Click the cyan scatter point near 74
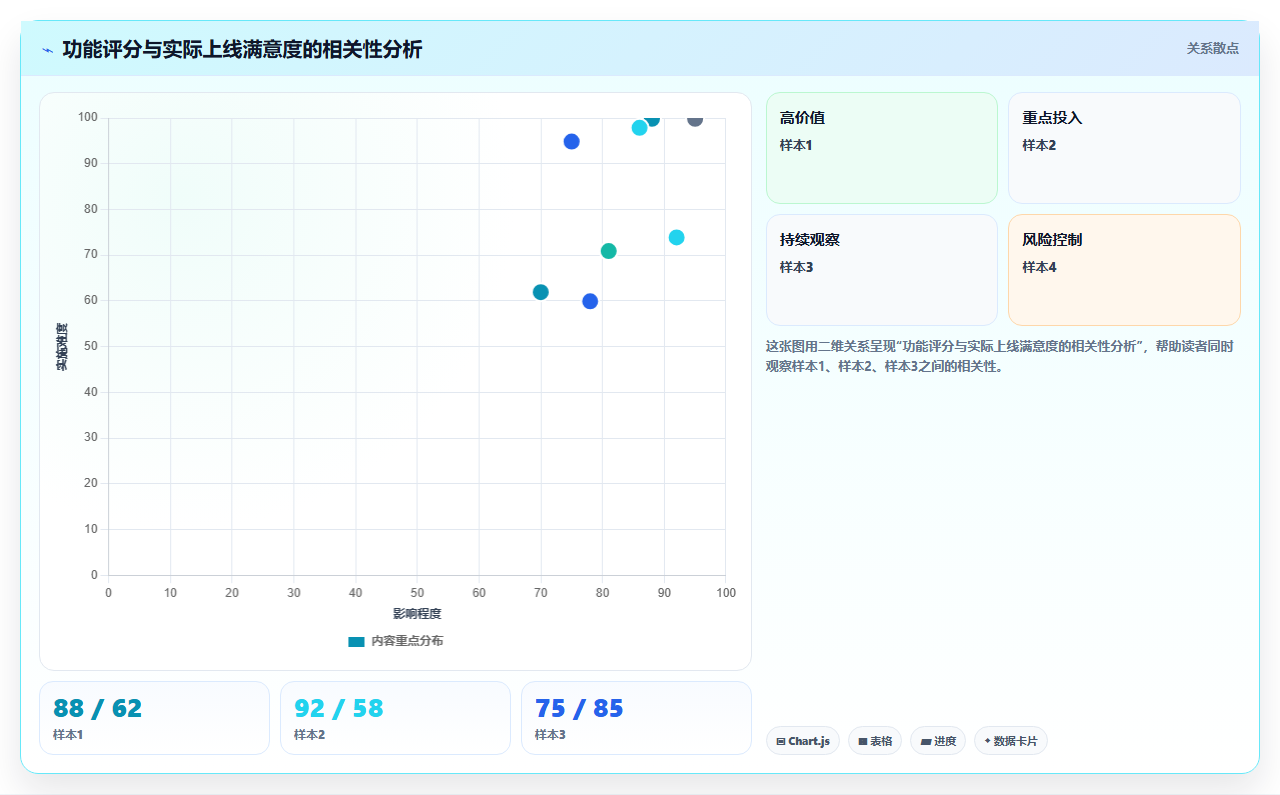Viewport: 1280px width, 795px height. [677, 238]
